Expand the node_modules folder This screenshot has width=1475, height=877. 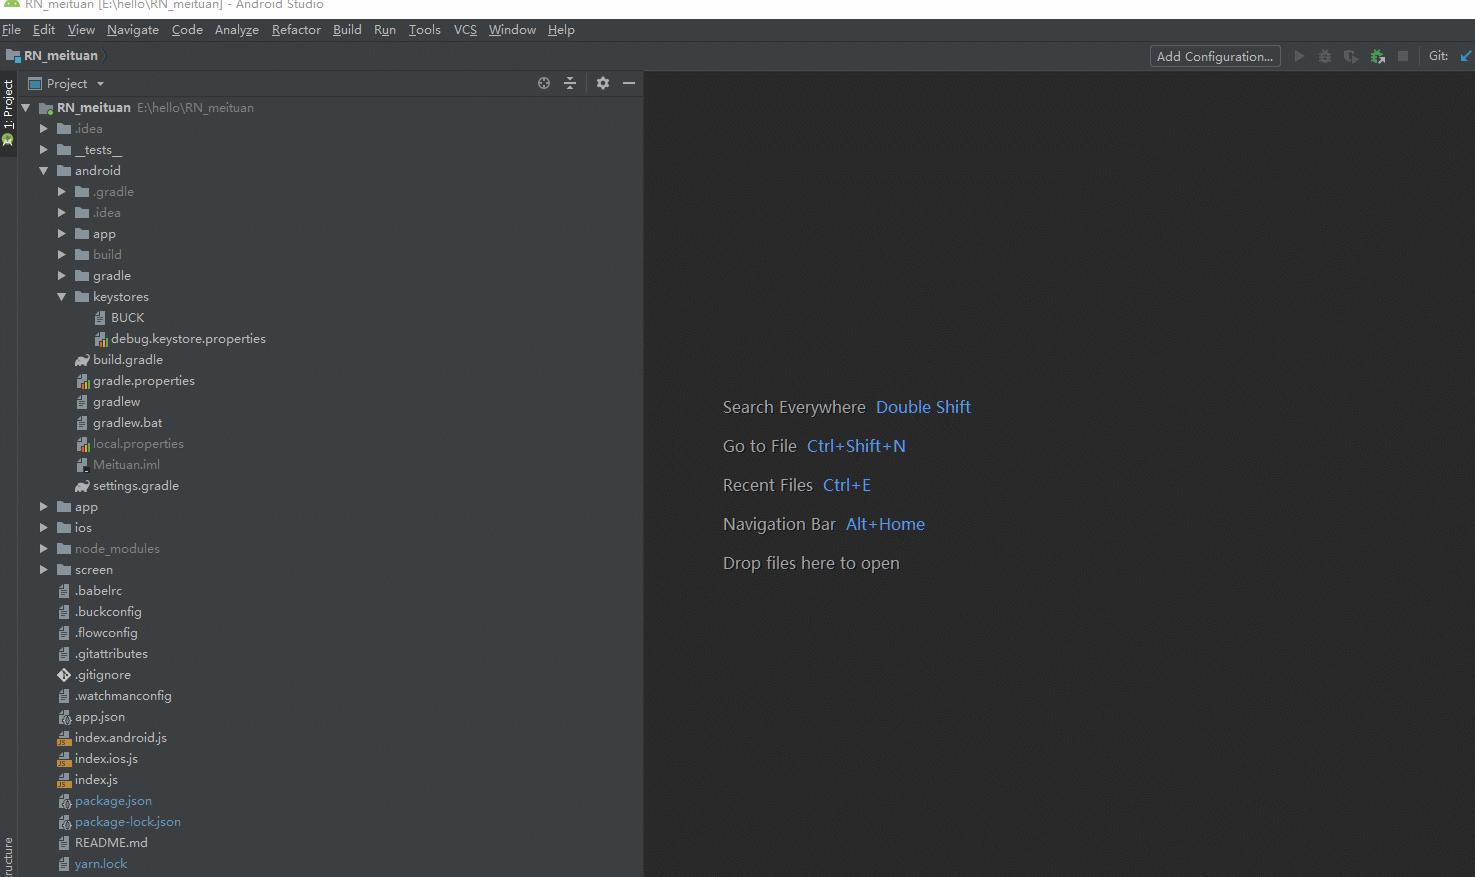[44, 549]
